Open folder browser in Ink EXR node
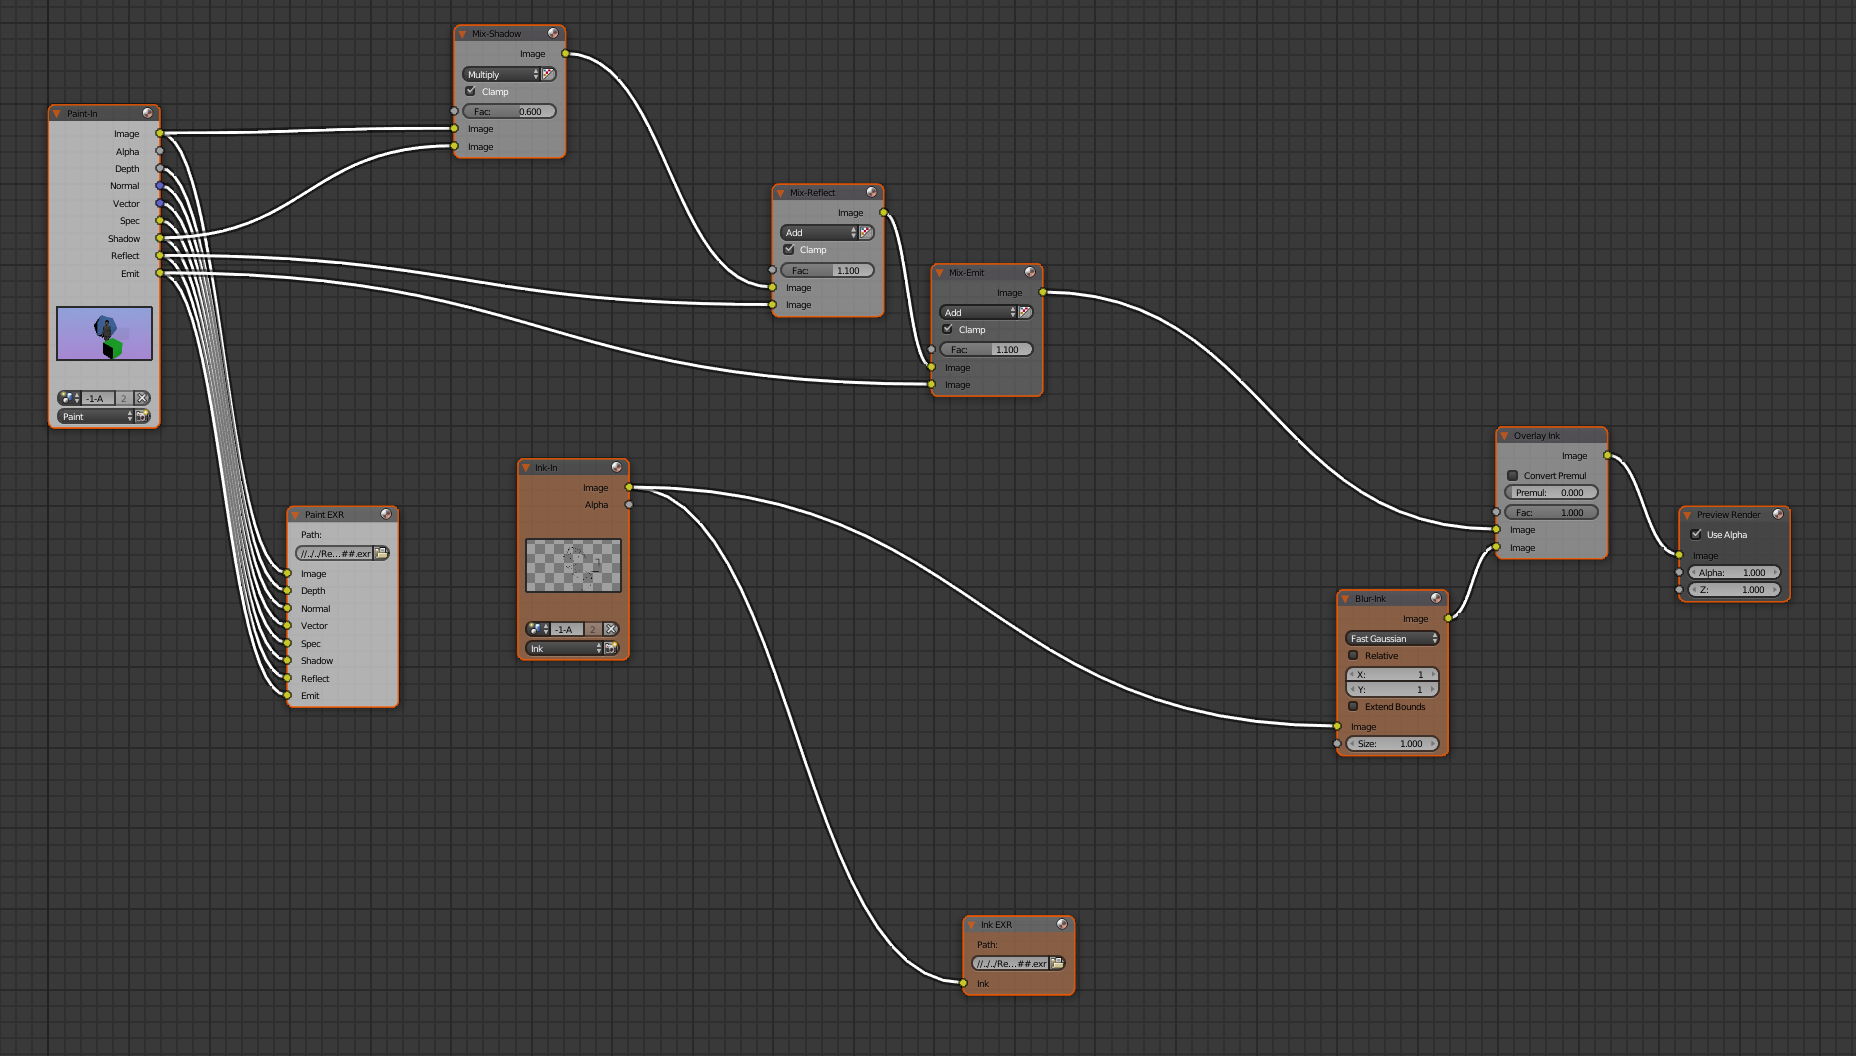The width and height of the screenshot is (1856, 1056). click(x=1057, y=963)
